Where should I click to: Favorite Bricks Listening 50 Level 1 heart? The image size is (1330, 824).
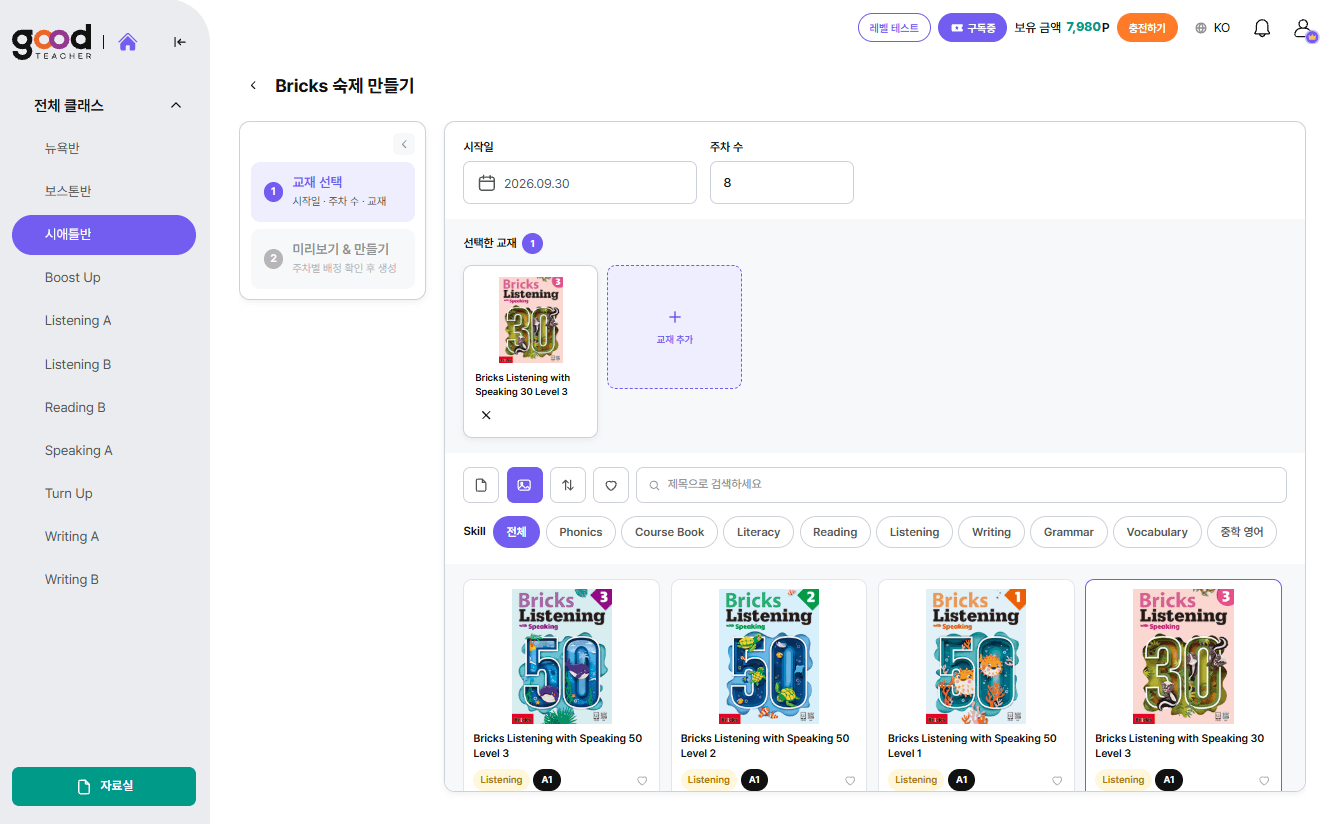point(1057,781)
